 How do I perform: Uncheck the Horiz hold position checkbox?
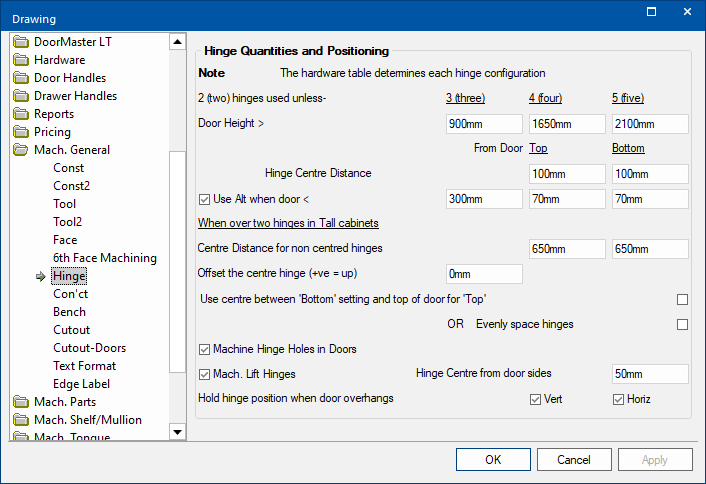(618, 399)
